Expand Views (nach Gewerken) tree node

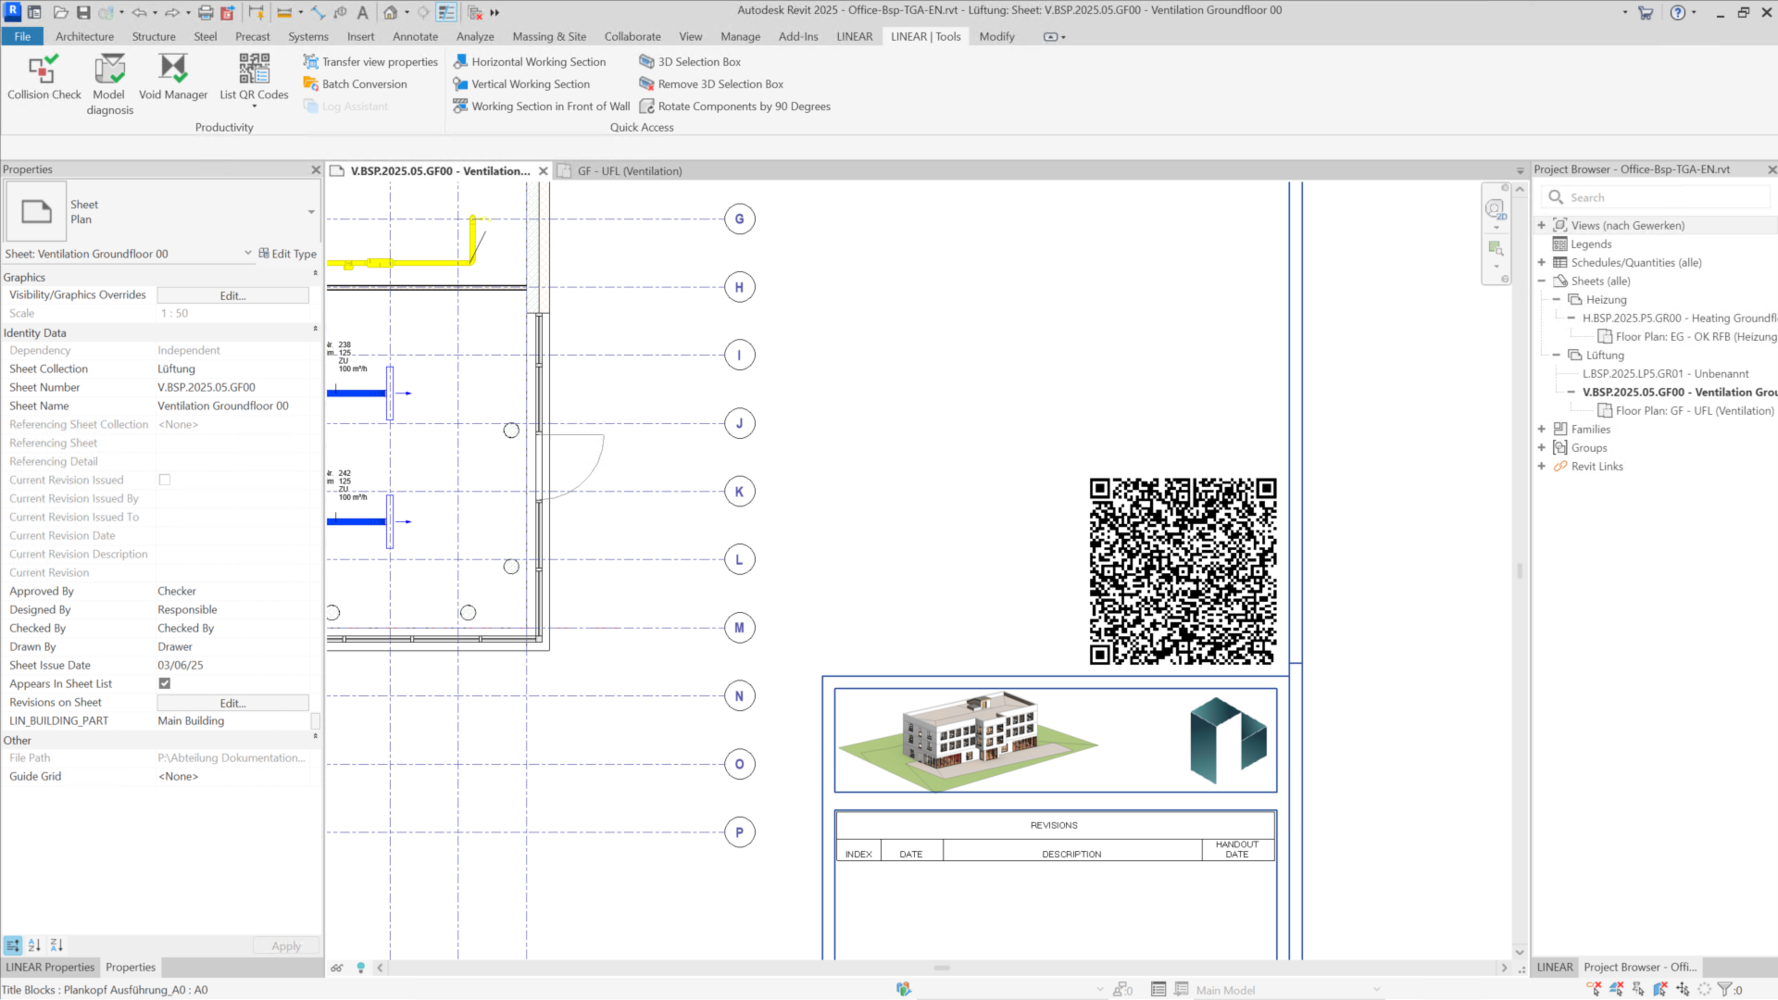pos(1542,225)
